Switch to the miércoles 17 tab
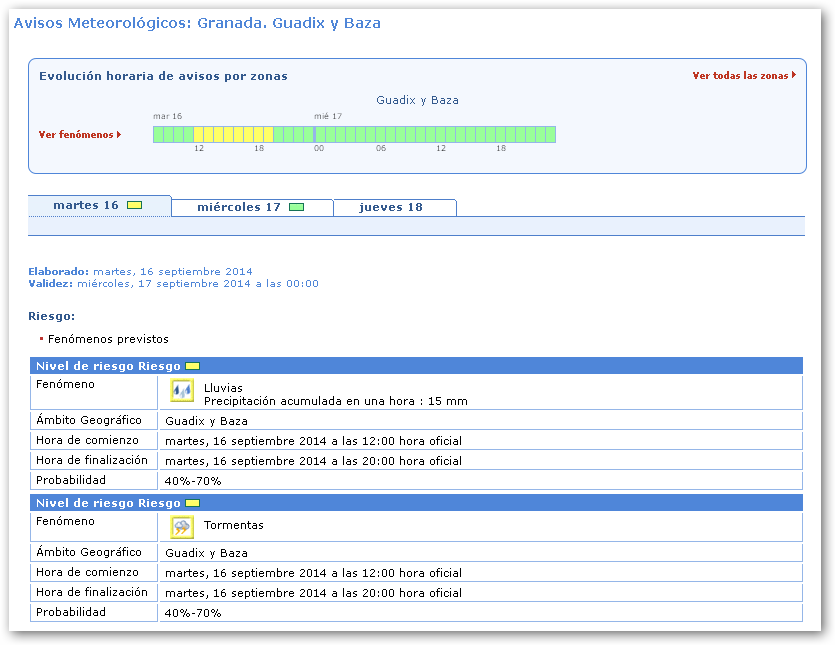 tap(239, 208)
